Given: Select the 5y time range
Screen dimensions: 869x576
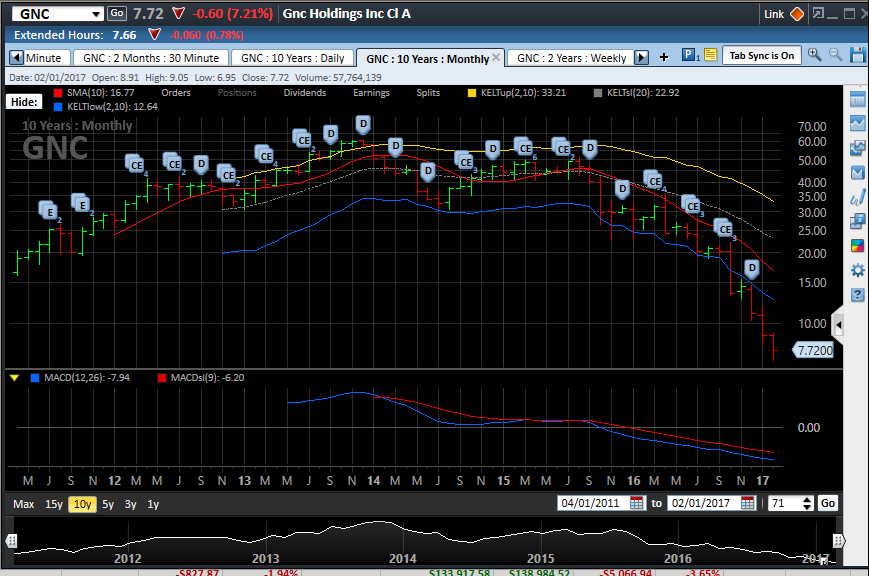Looking at the screenshot, I should [x=108, y=504].
